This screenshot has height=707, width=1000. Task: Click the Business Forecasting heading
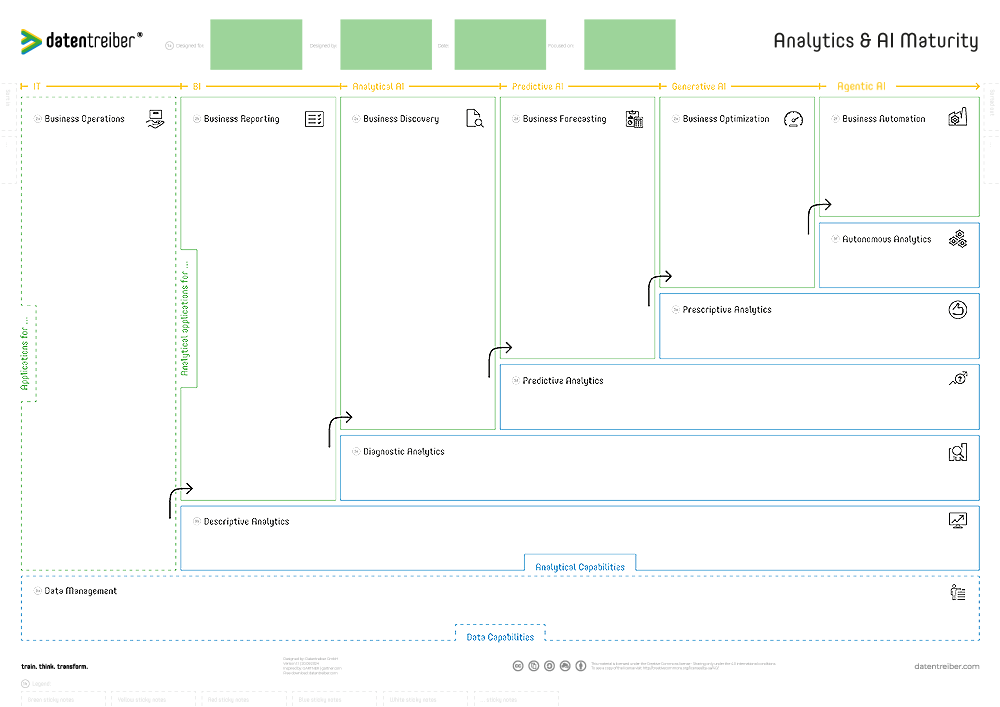(x=564, y=119)
